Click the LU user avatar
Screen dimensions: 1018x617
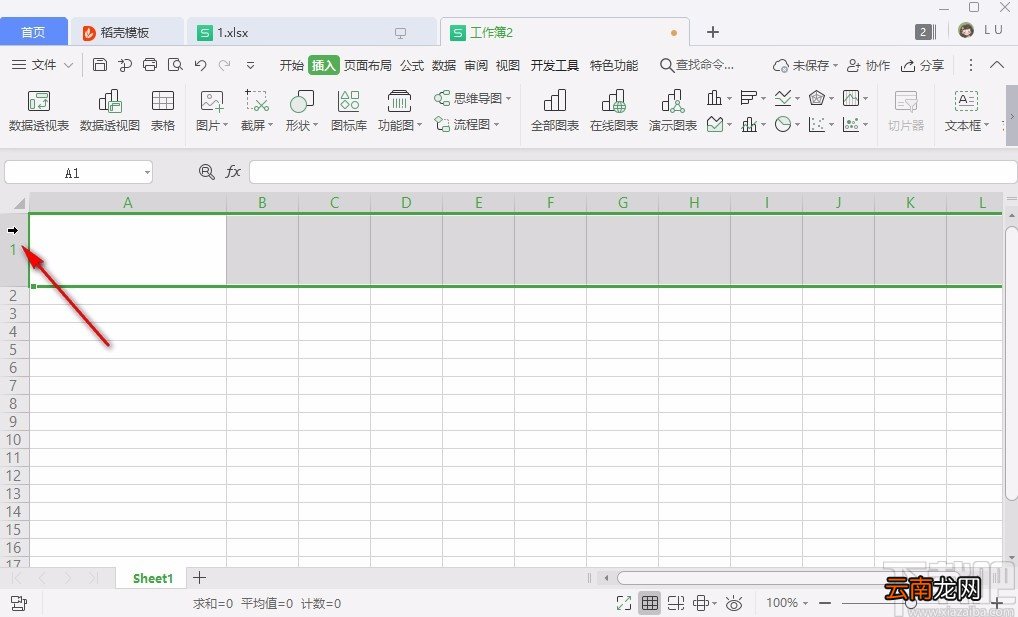coord(966,31)
